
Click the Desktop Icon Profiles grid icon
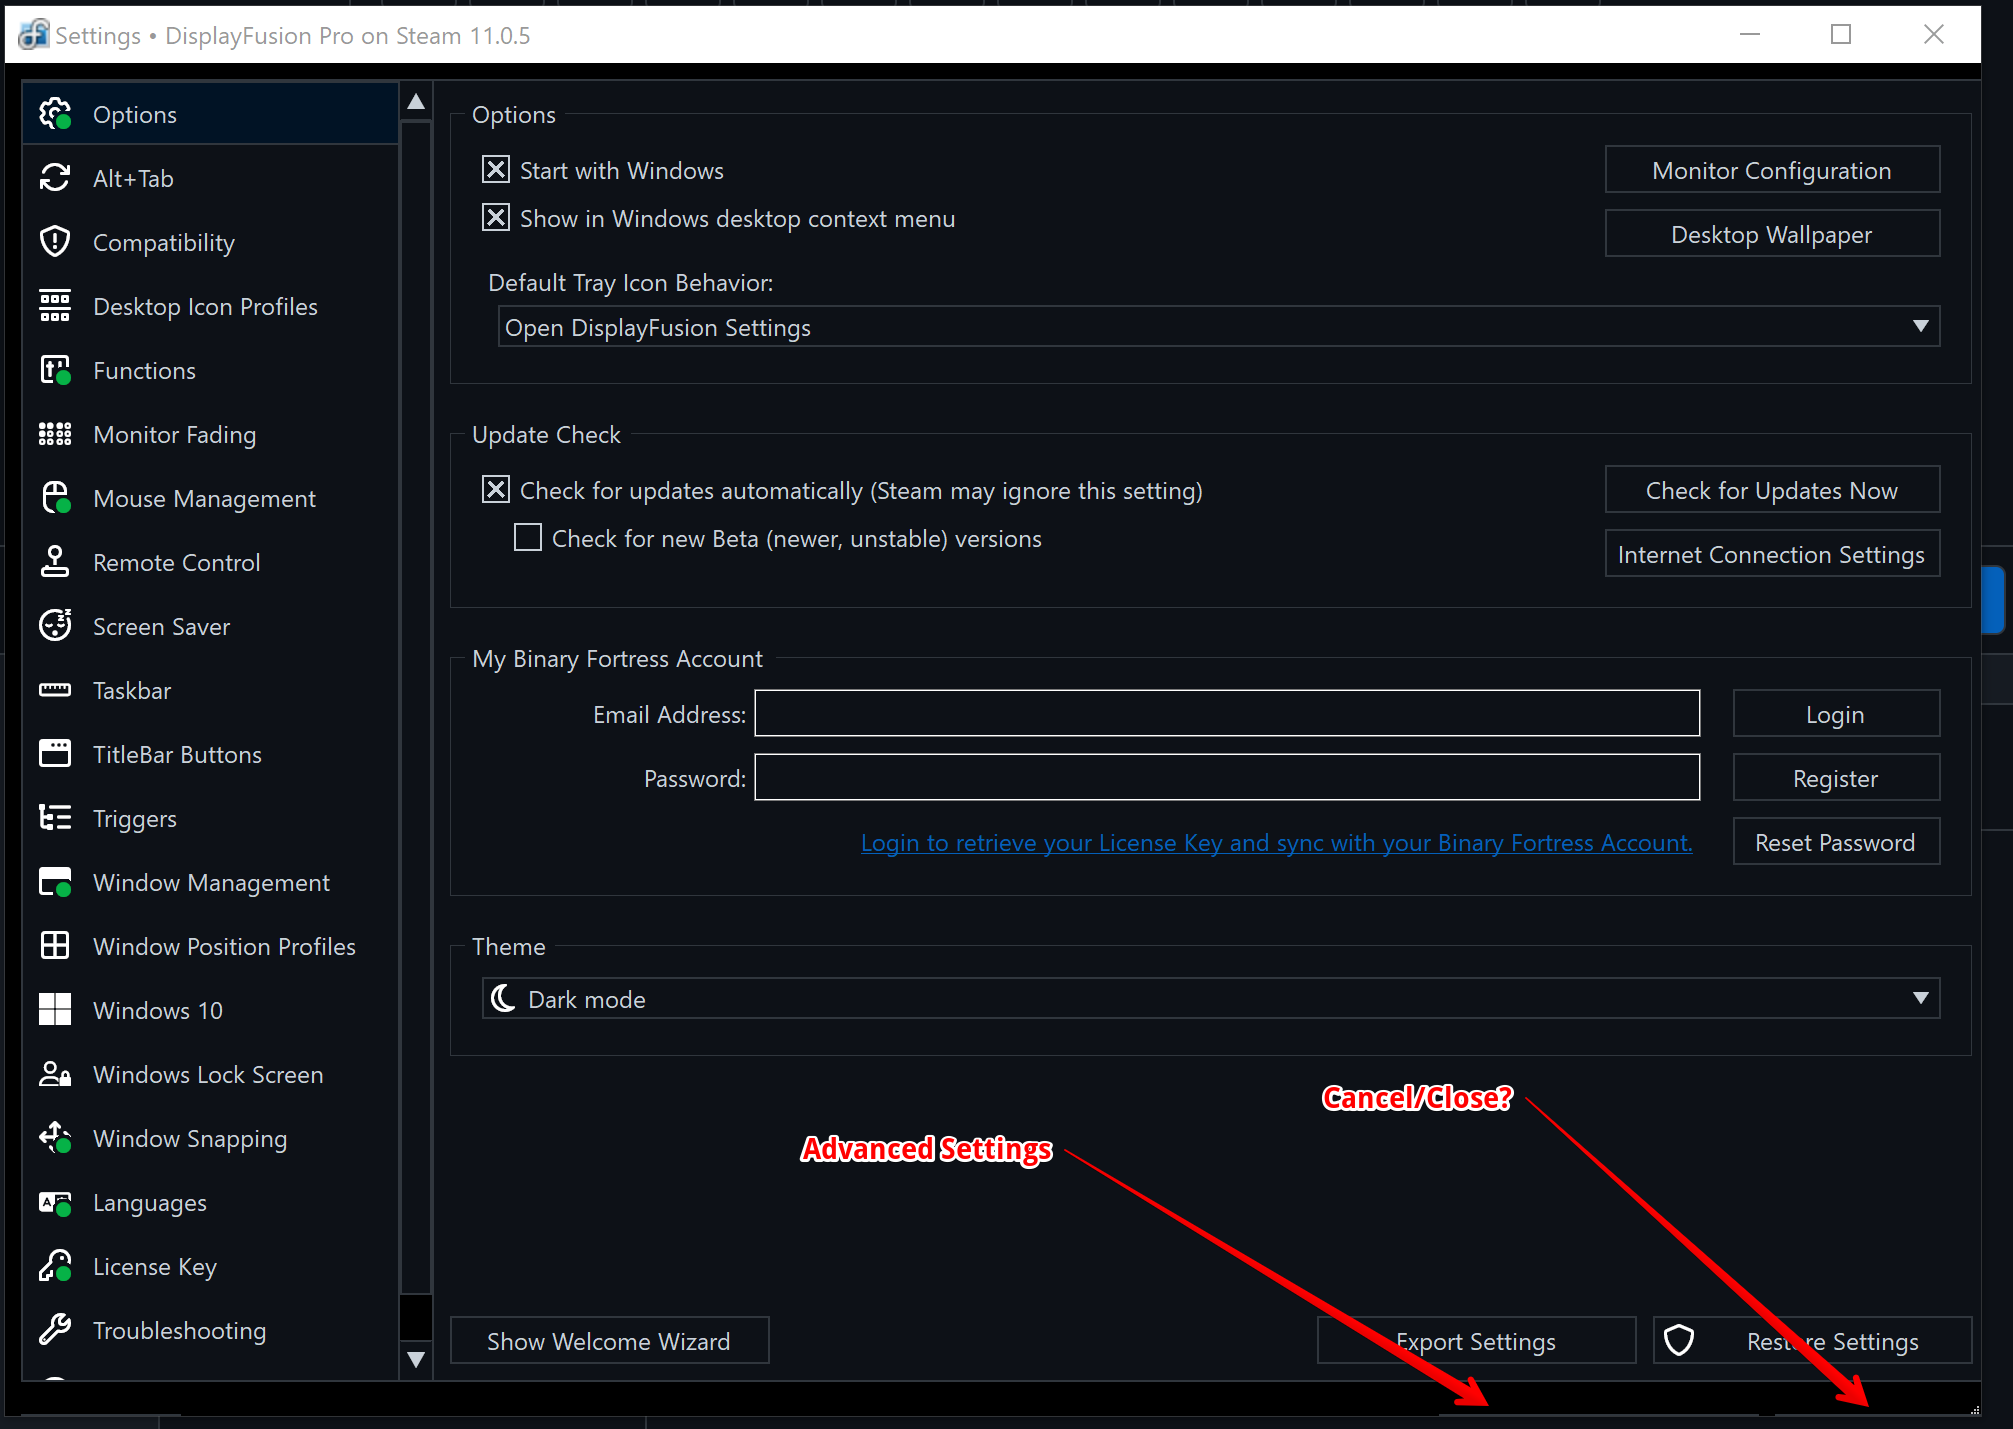click(x=55, y=306)
